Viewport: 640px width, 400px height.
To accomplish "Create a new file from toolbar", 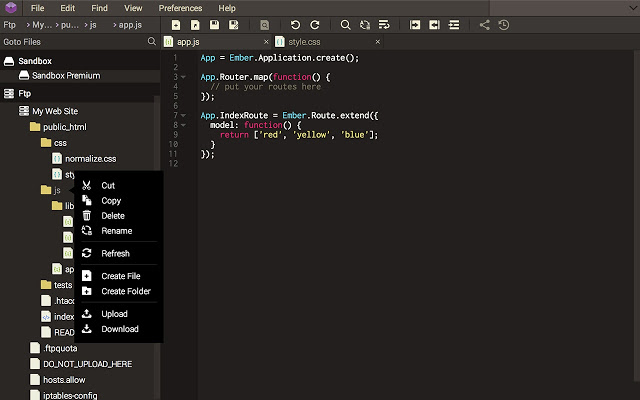I will 176,25.
